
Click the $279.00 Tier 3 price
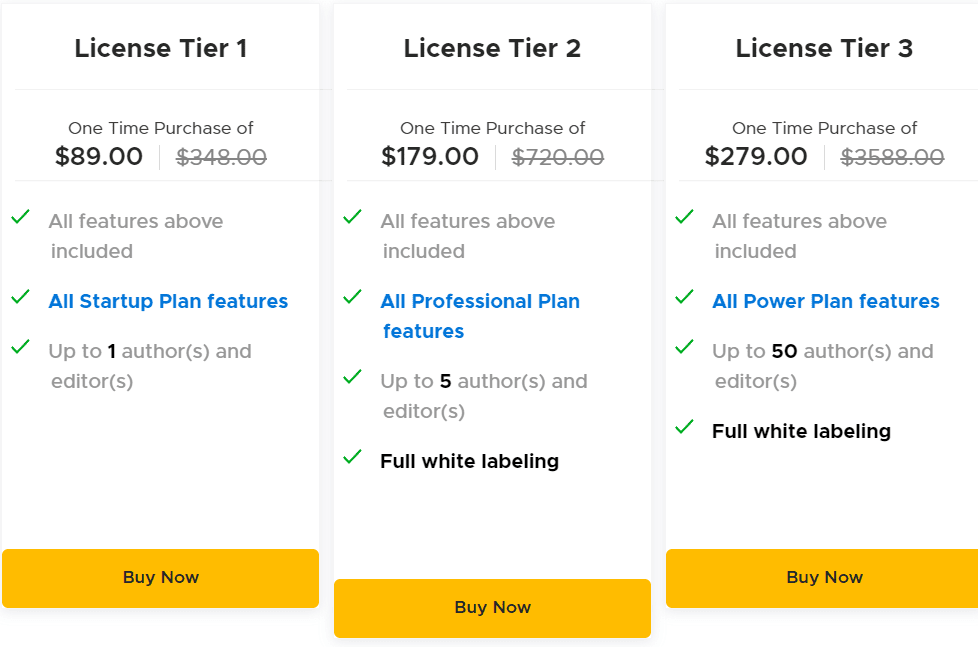(756, 157)
